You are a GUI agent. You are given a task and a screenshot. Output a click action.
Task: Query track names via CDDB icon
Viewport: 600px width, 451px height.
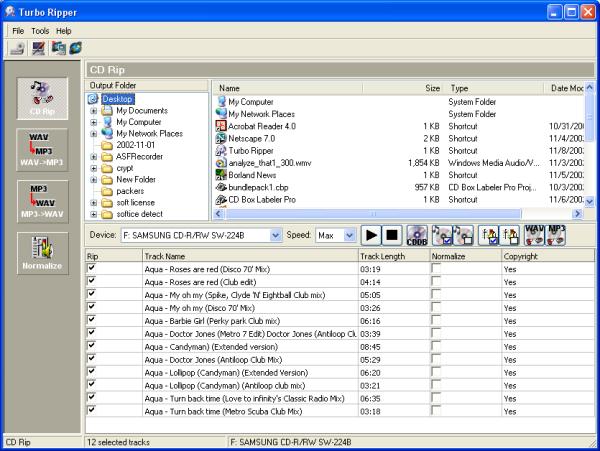[x=417, y=235]
